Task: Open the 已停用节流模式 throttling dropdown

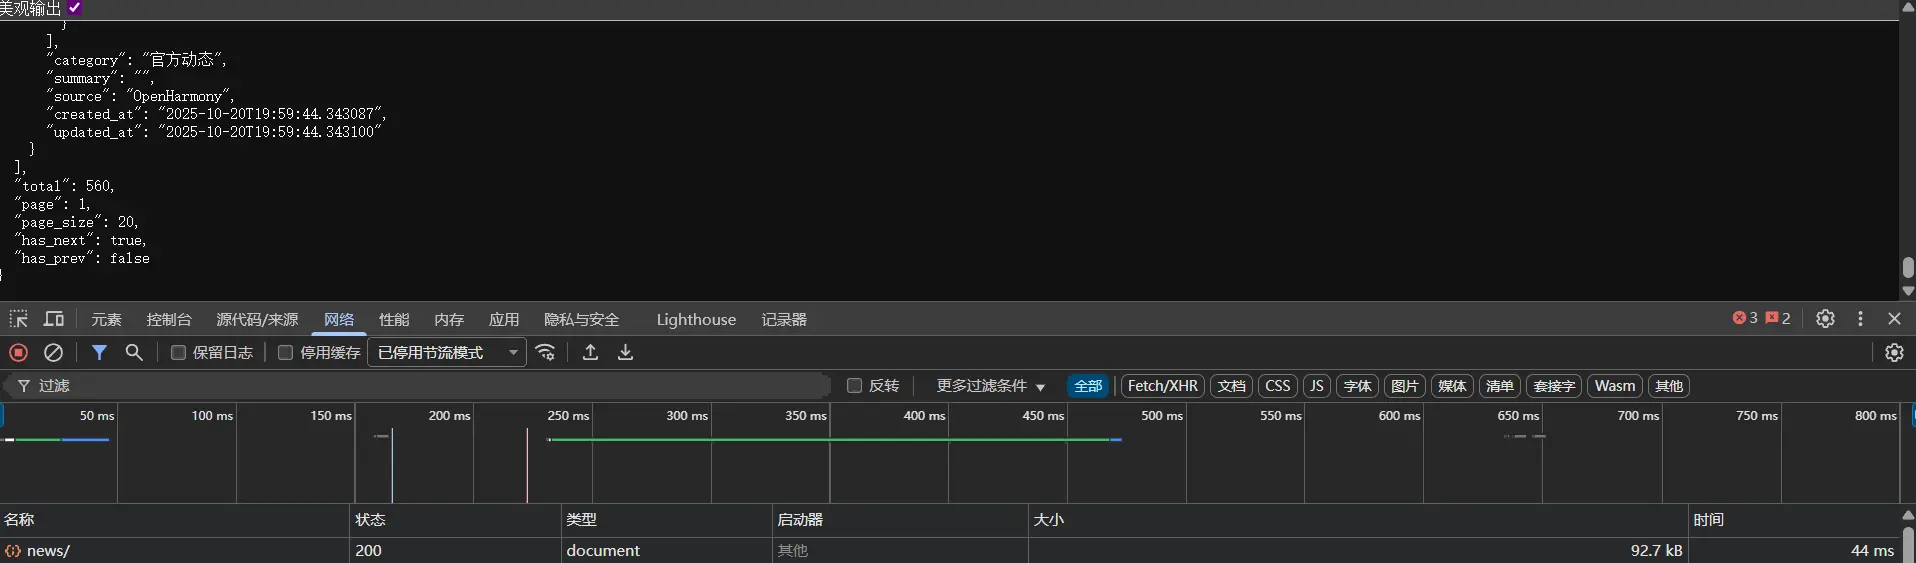Action: 447,353
